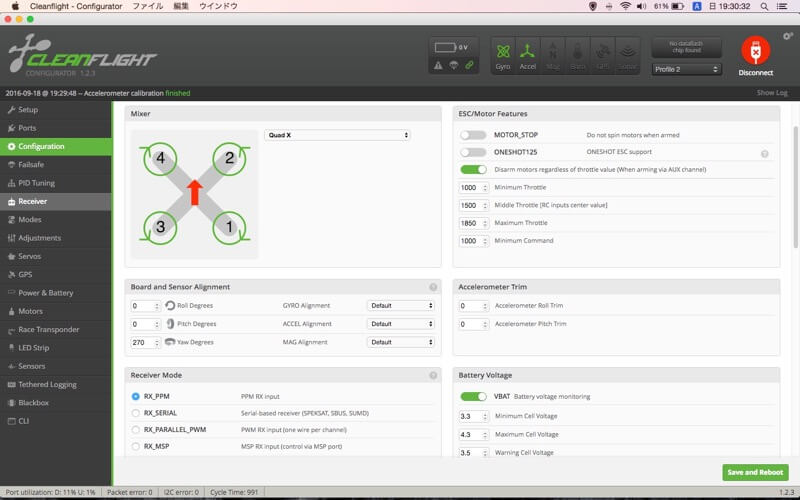Open the Setup tab
800x500 pixels.
56,110
